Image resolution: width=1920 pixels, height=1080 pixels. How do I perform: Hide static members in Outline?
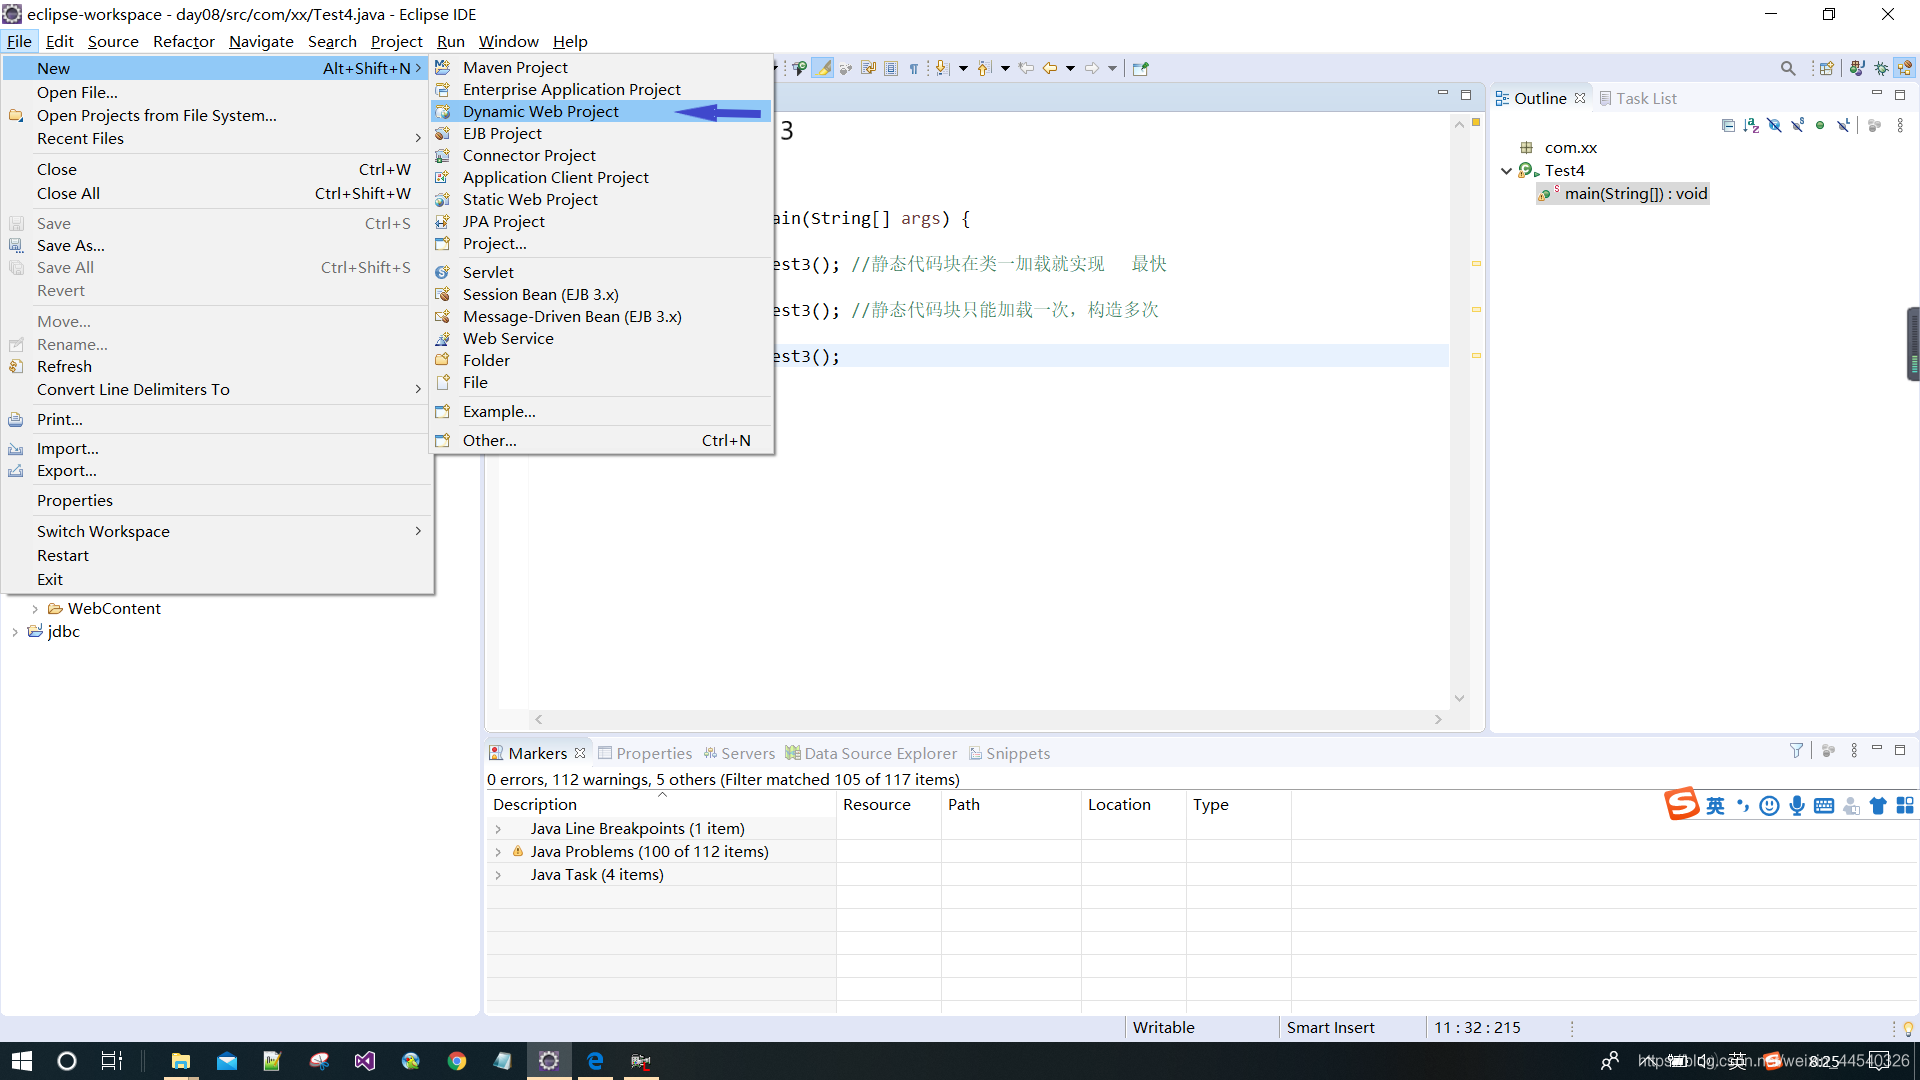pos(1798,125)
